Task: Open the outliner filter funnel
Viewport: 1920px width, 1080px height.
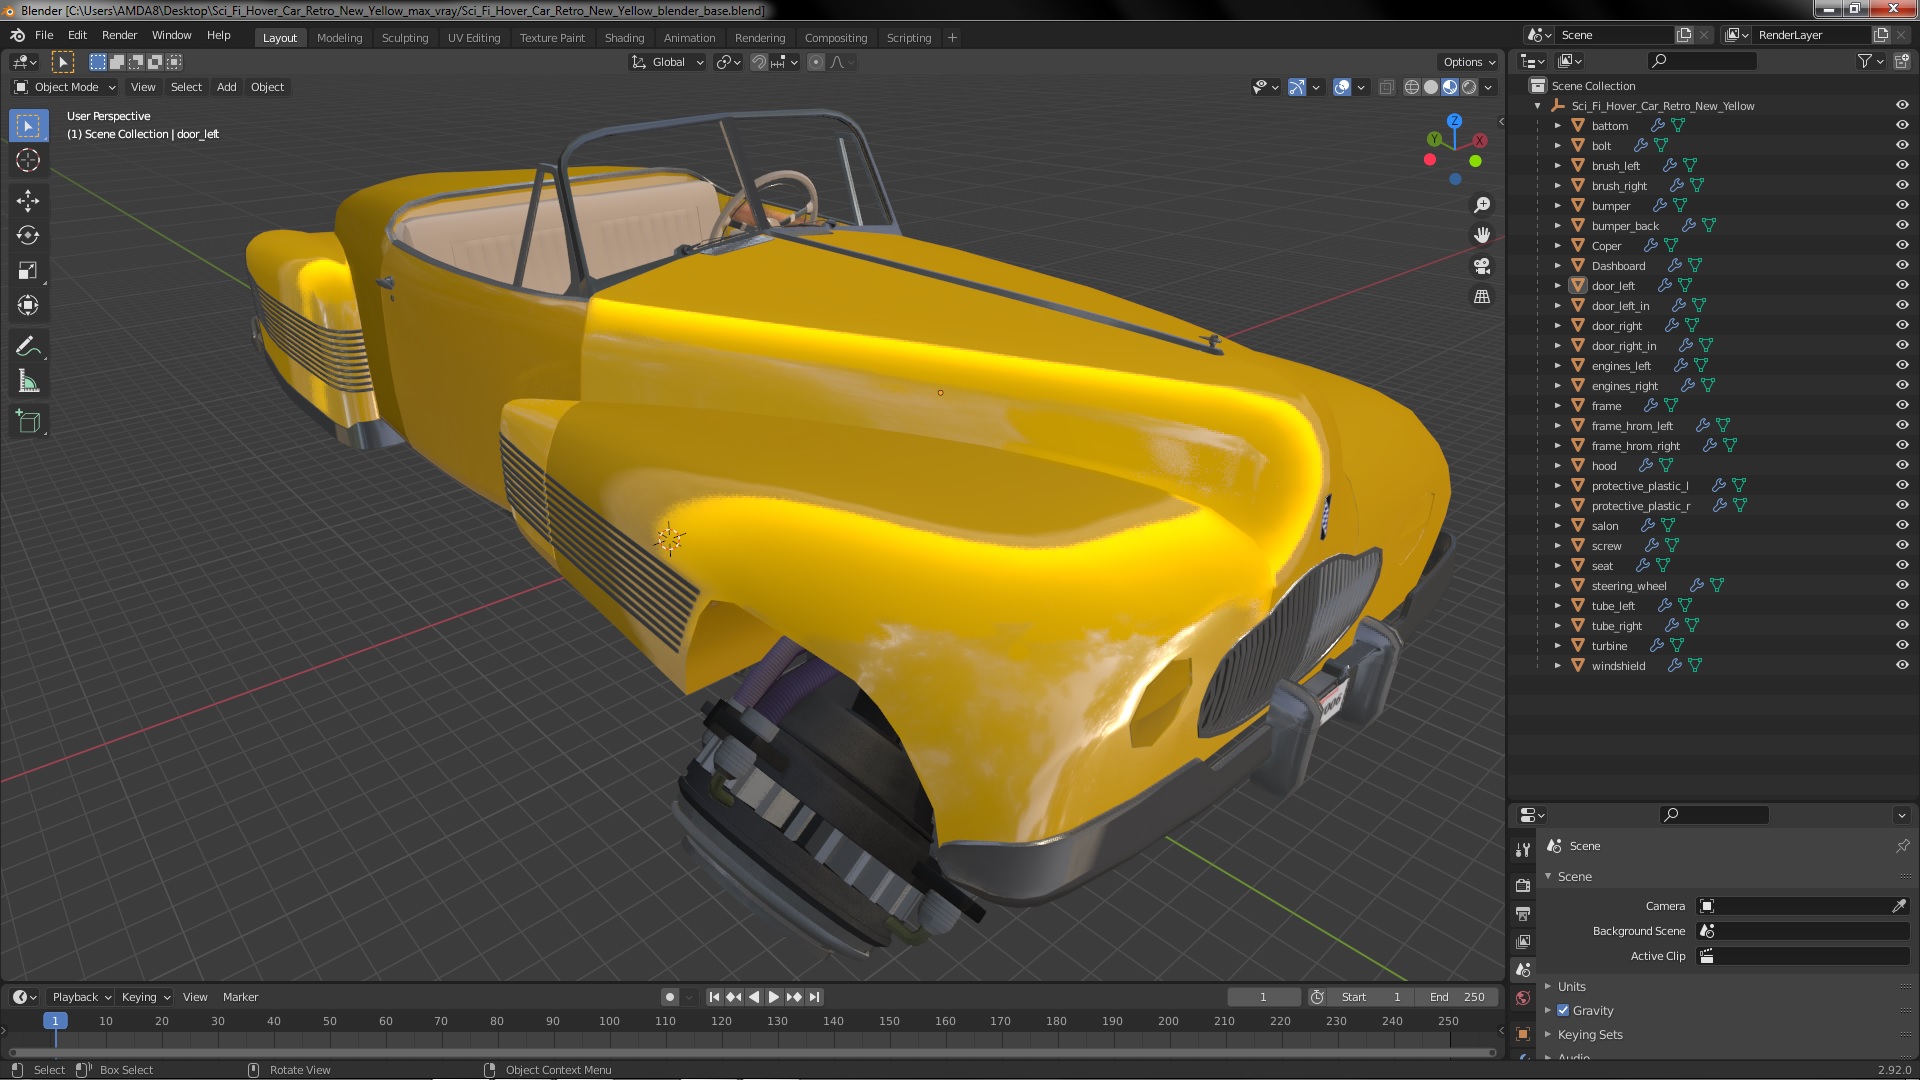Action: tap(1865, 61)
